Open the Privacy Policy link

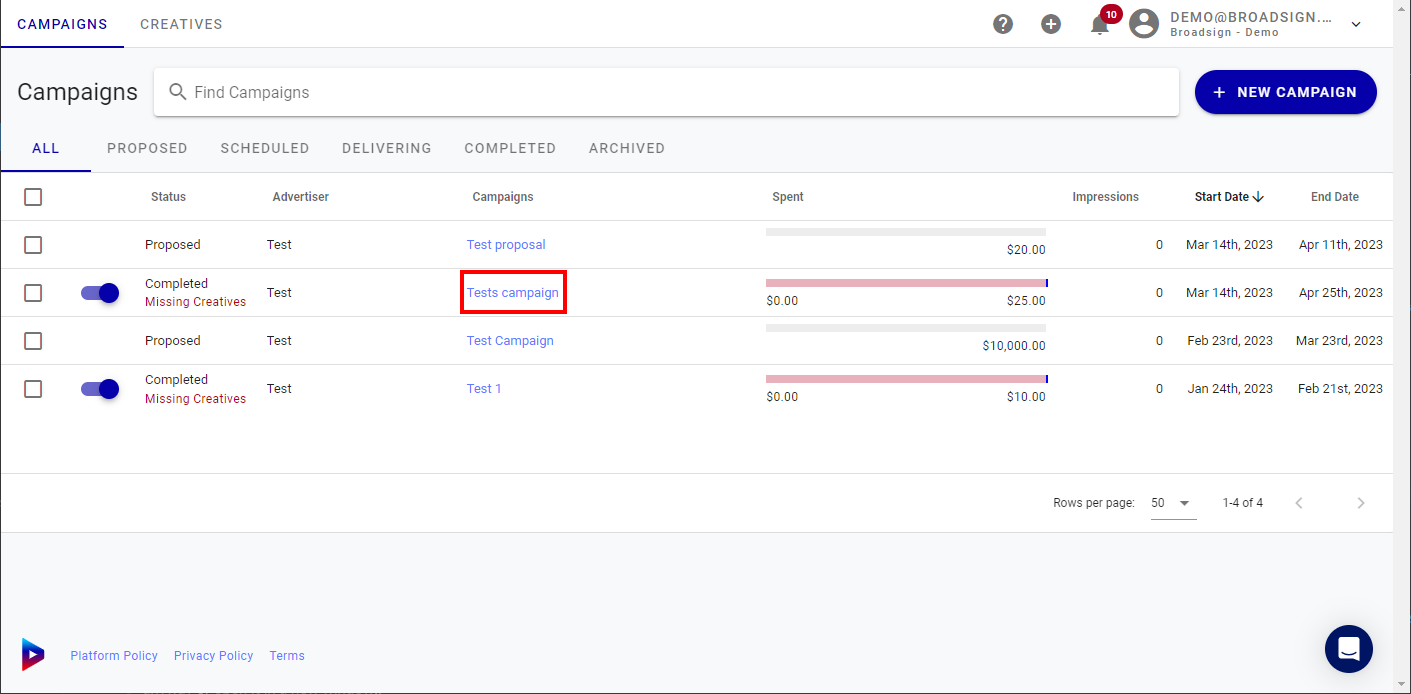tap(214, 656)
